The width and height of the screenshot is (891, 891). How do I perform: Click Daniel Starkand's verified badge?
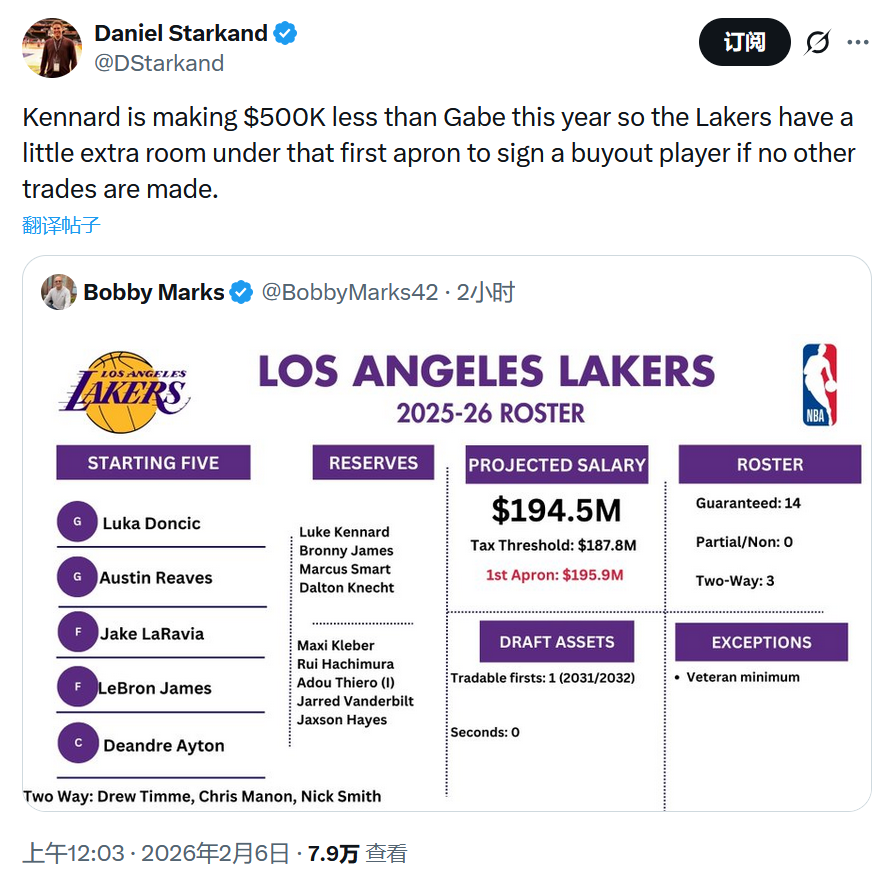click(x=285, y=33)
